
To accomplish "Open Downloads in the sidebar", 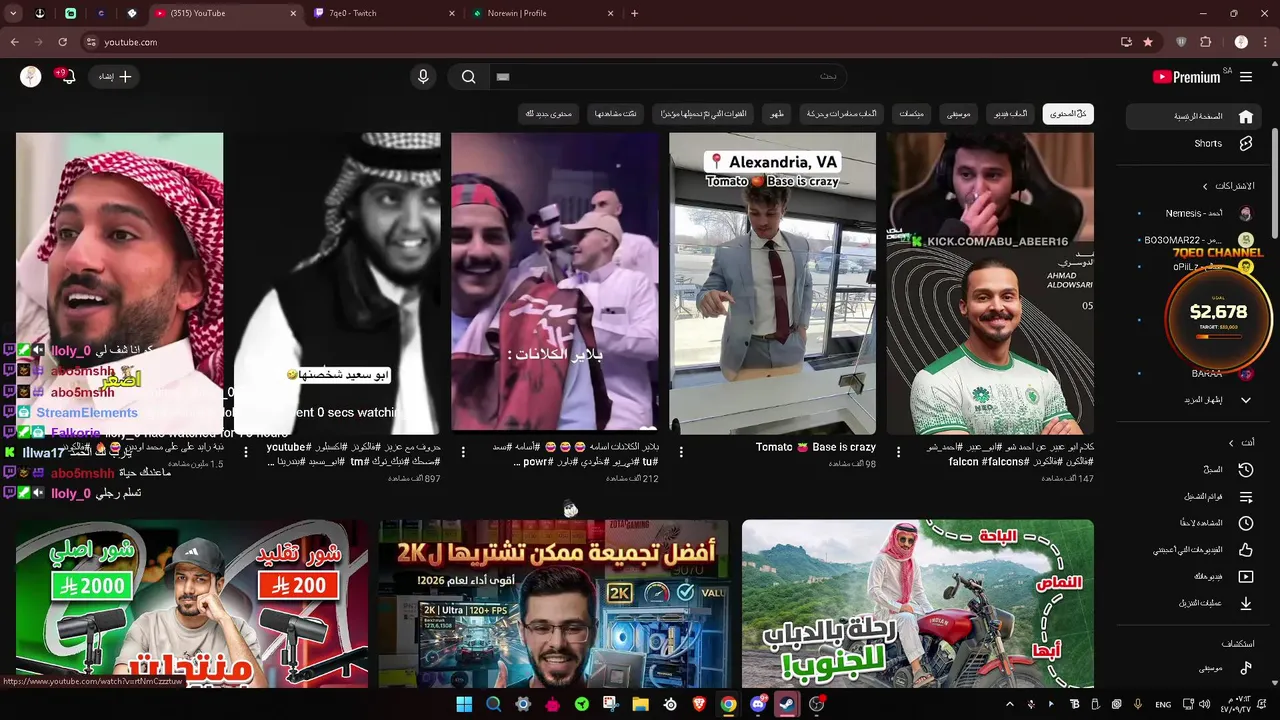I will coord(1192,603).
